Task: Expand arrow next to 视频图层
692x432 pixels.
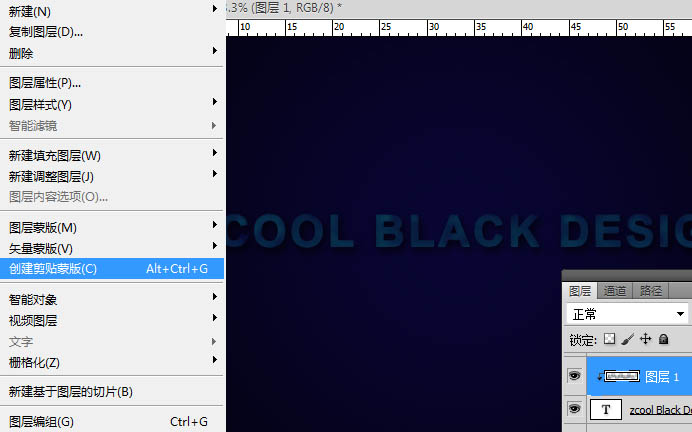Action: [214, 318]
